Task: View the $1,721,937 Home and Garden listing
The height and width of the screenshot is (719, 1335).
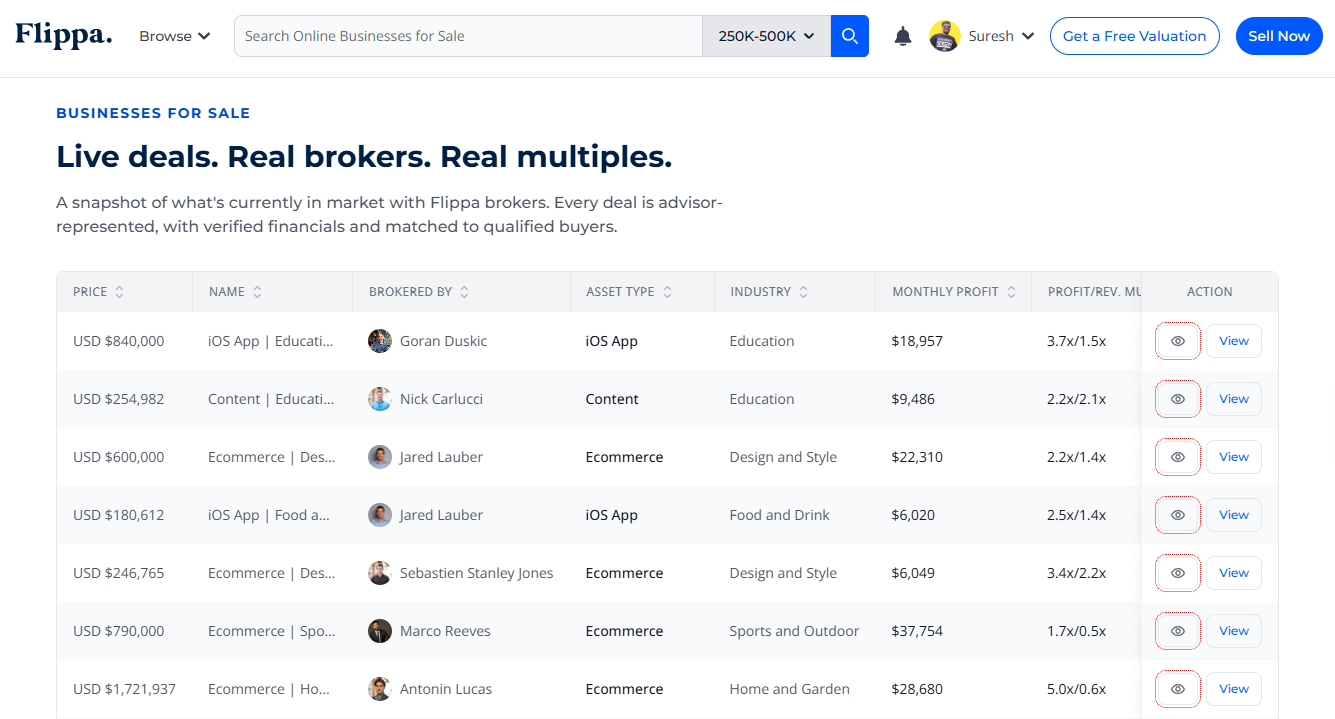Action: [1234, 689]
